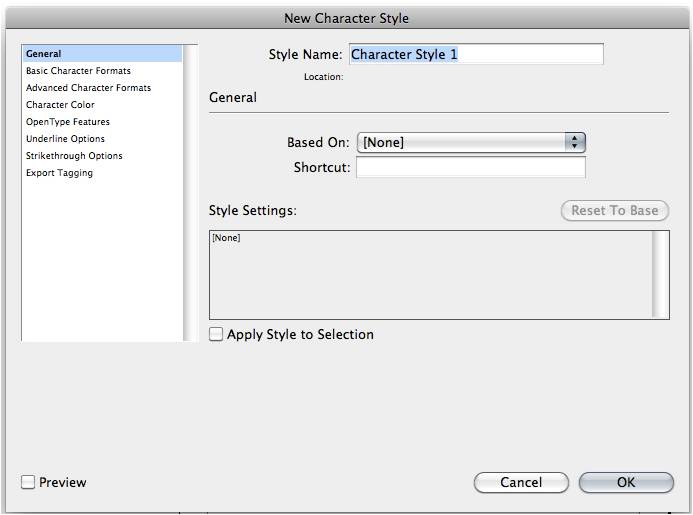Screen dimensions: 693x515
Task: Click inside the Style Settings box
Action: (431, 275)
